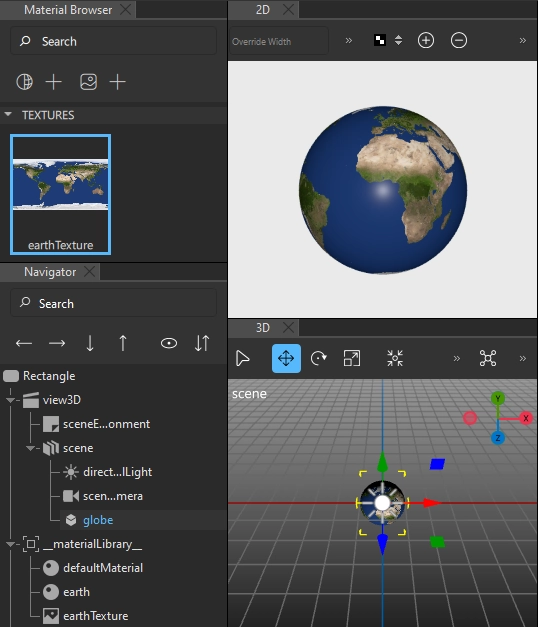Click the canvas background color icon
538x627 pixels.
coord(380,40)
